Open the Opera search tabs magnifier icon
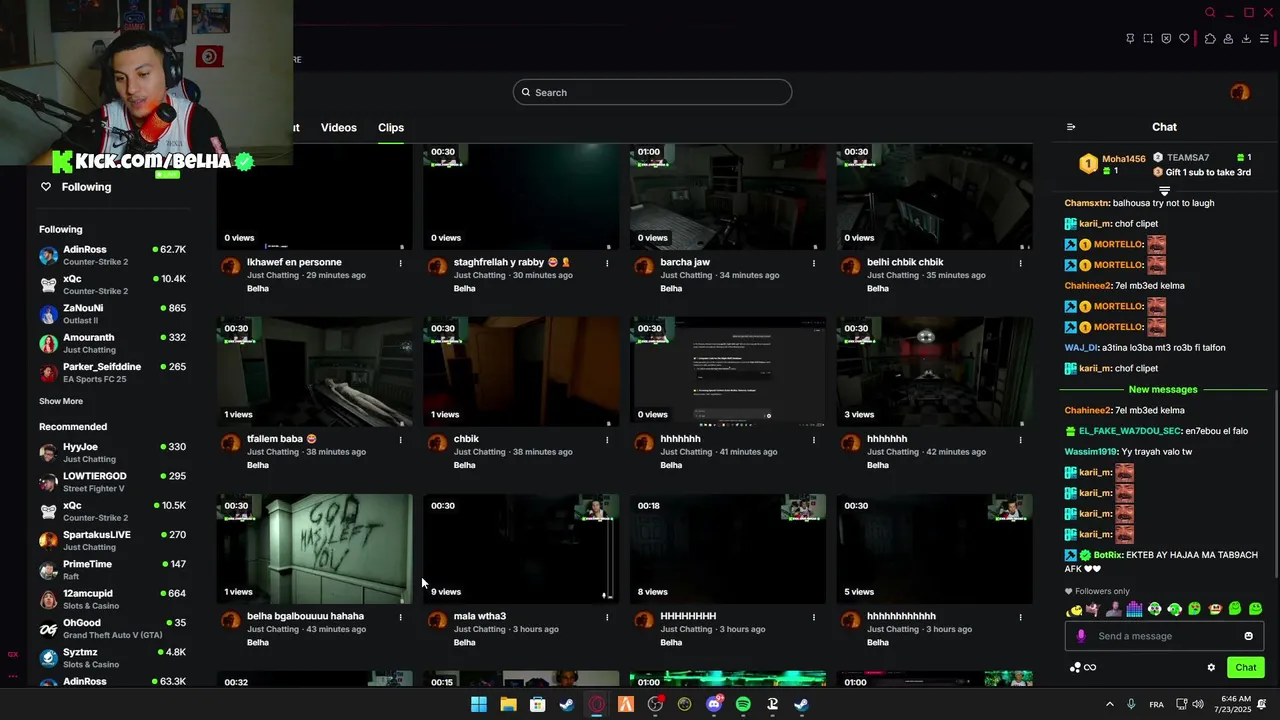The width and height of the screenshot is (1280, 720). [x=1210, y=13]
